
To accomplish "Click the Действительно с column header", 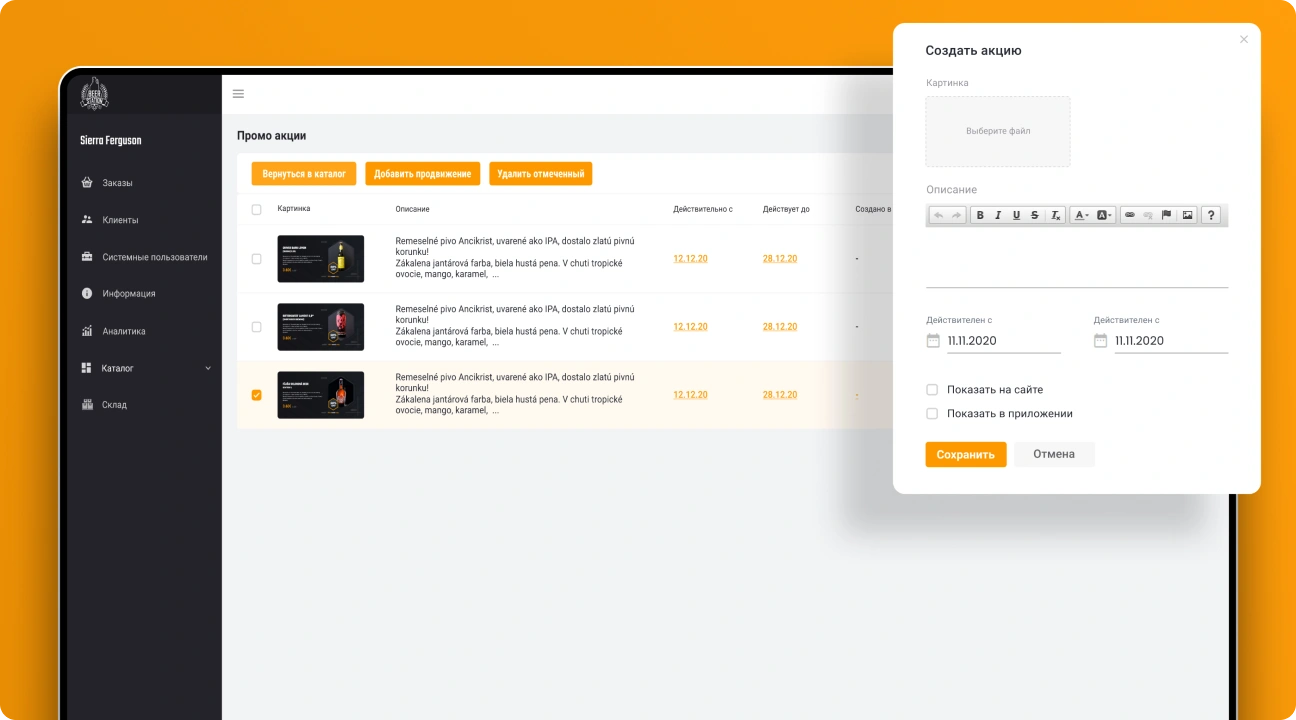I will coord(703,209).
